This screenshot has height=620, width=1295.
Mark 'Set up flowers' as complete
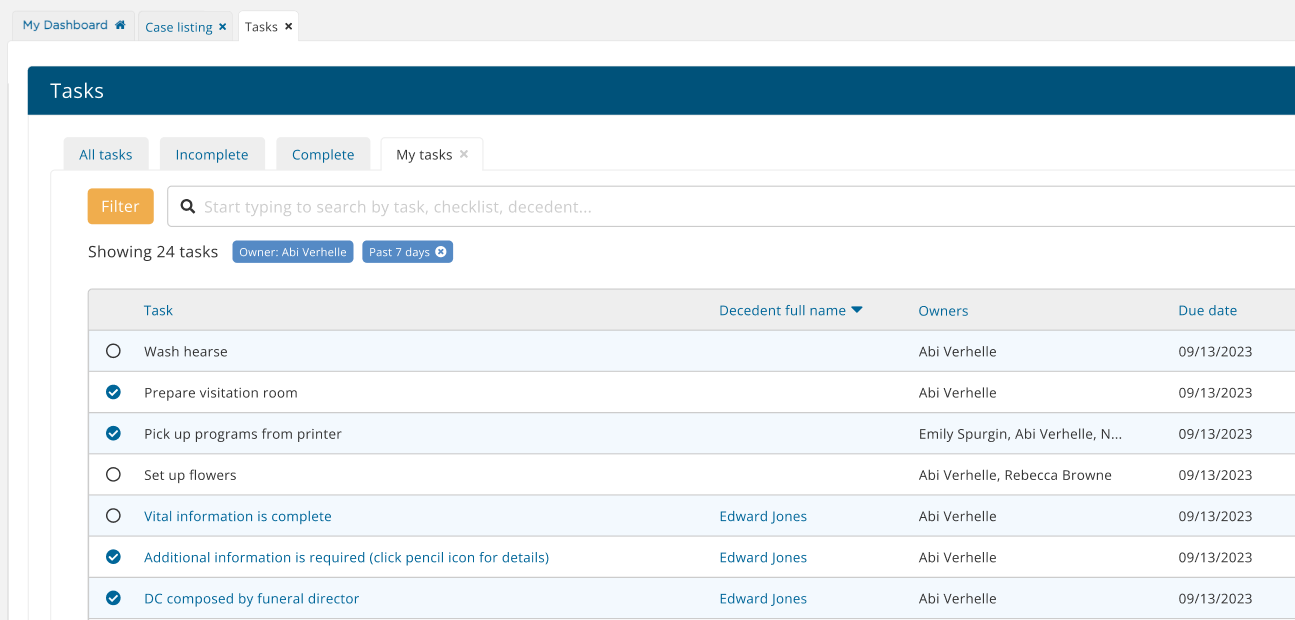coord(113,474)
